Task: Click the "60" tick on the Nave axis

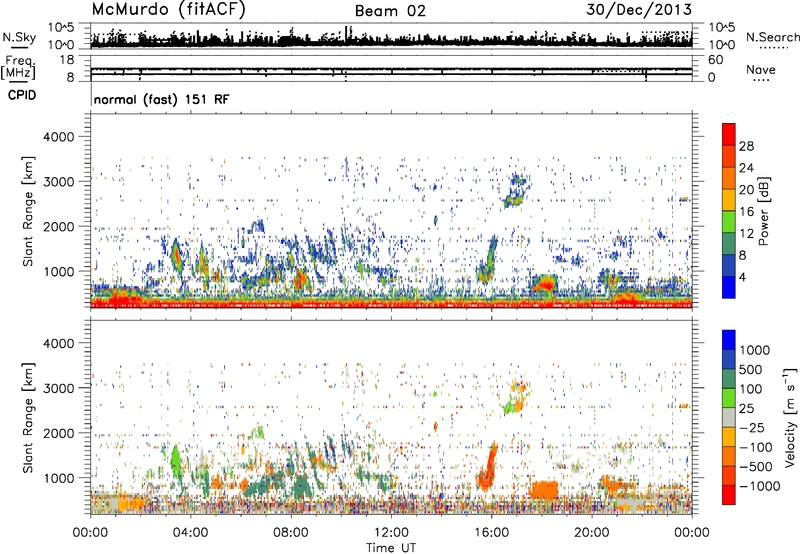Action: click(716, 60)
